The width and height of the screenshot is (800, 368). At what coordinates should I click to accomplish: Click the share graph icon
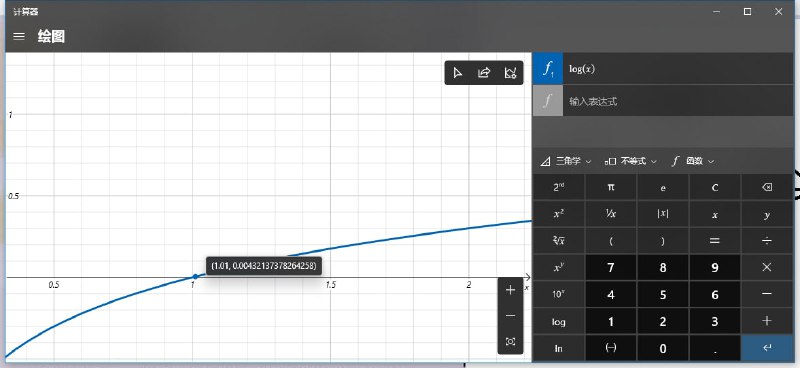[x=484, y=73]
